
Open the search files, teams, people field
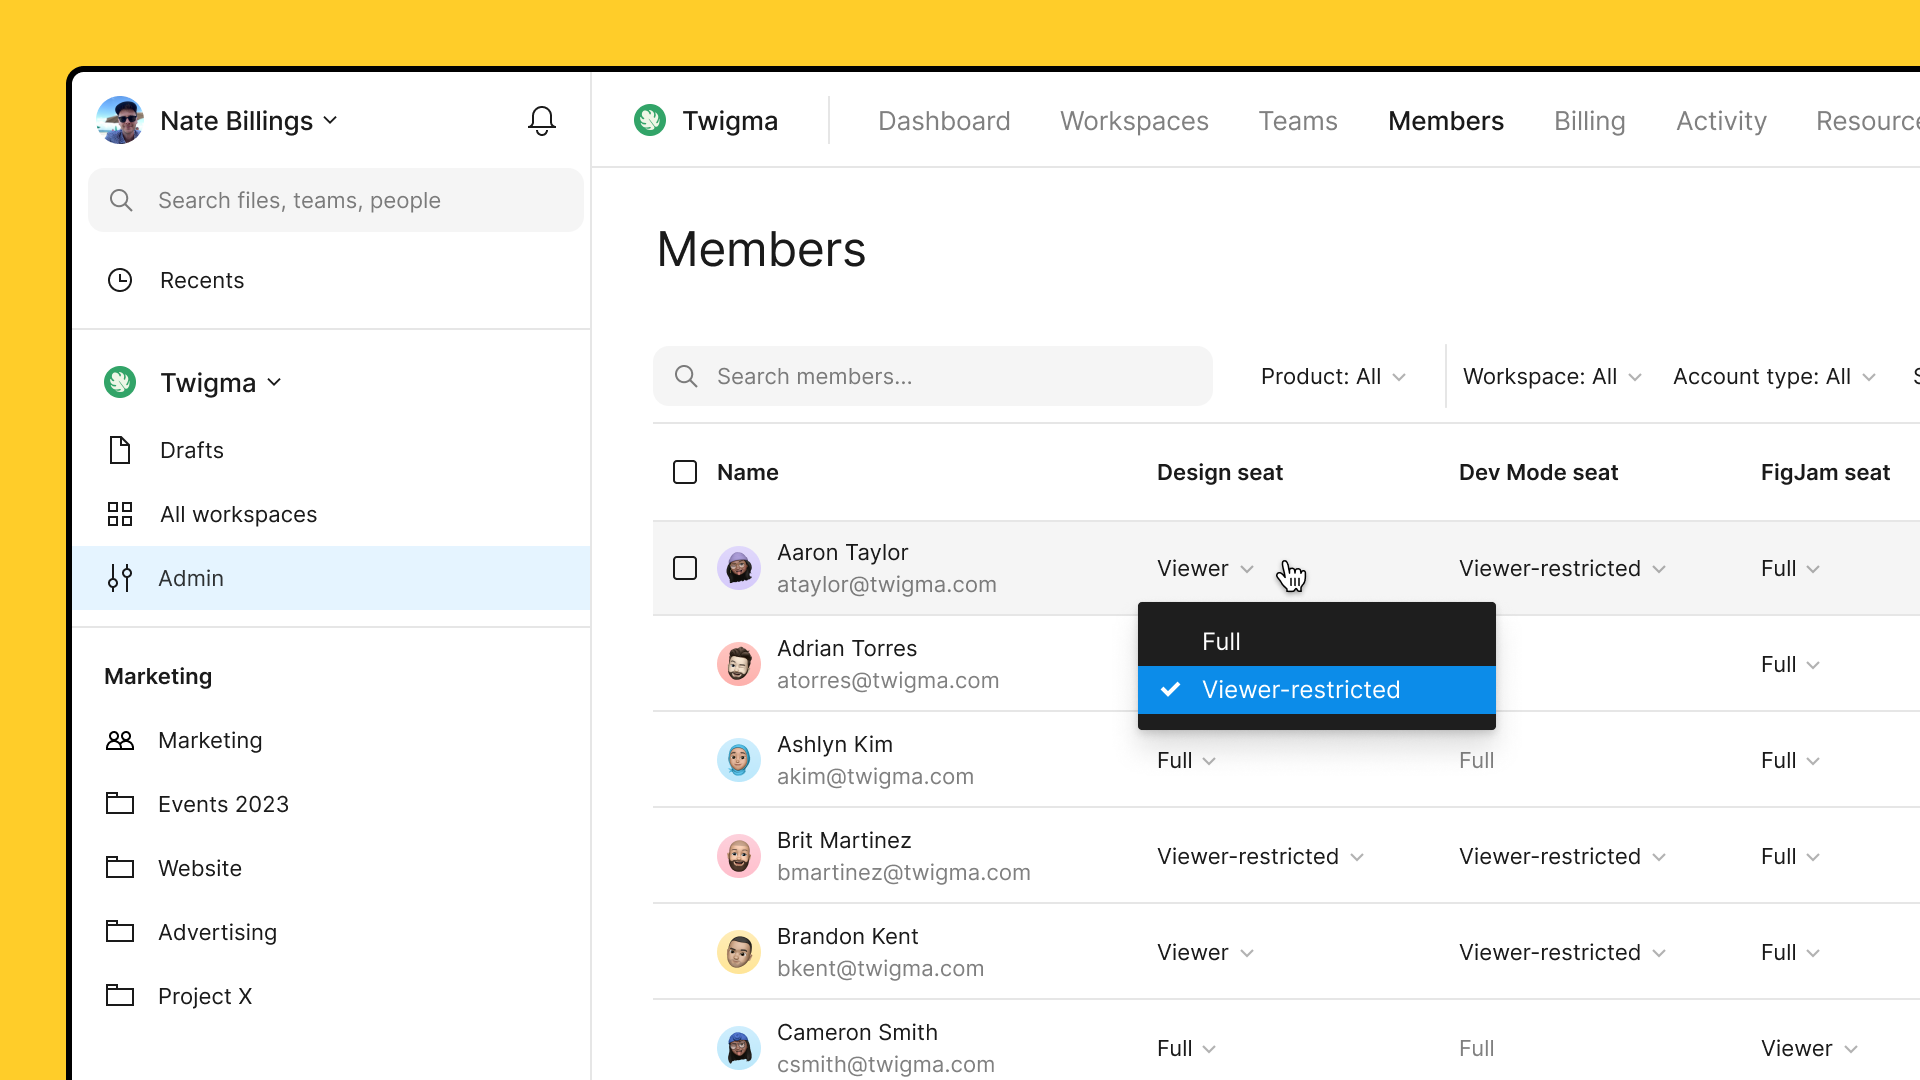tap(335, 200)
